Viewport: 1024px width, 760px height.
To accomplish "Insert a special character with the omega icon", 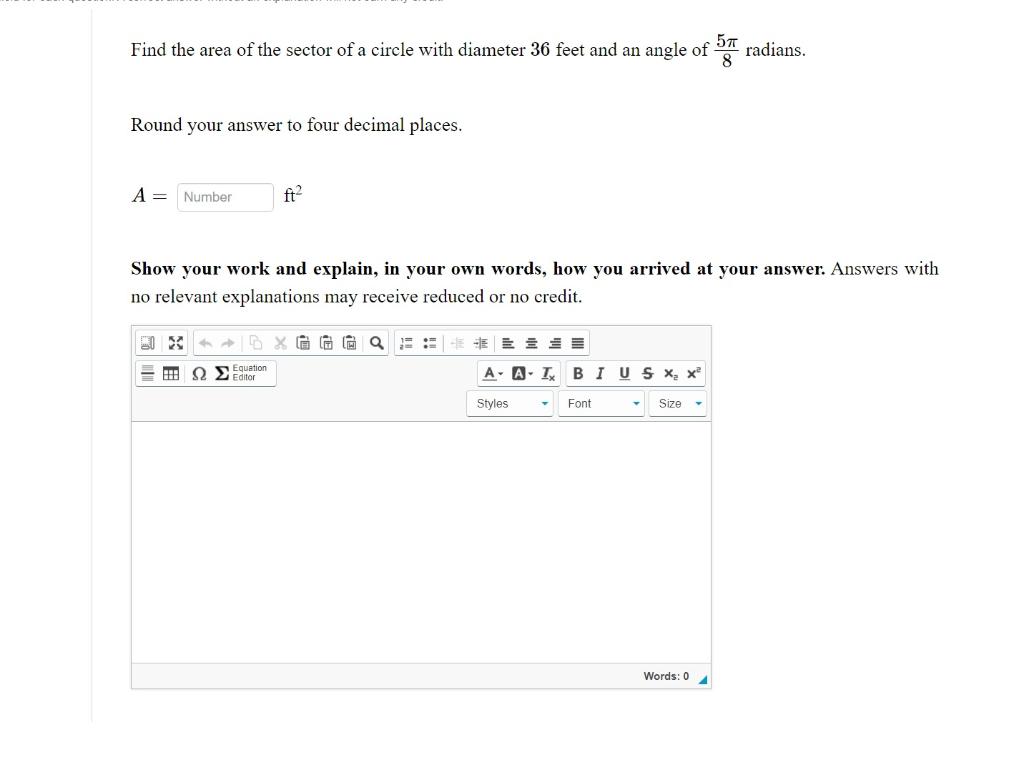I will [x=198, y=373].
